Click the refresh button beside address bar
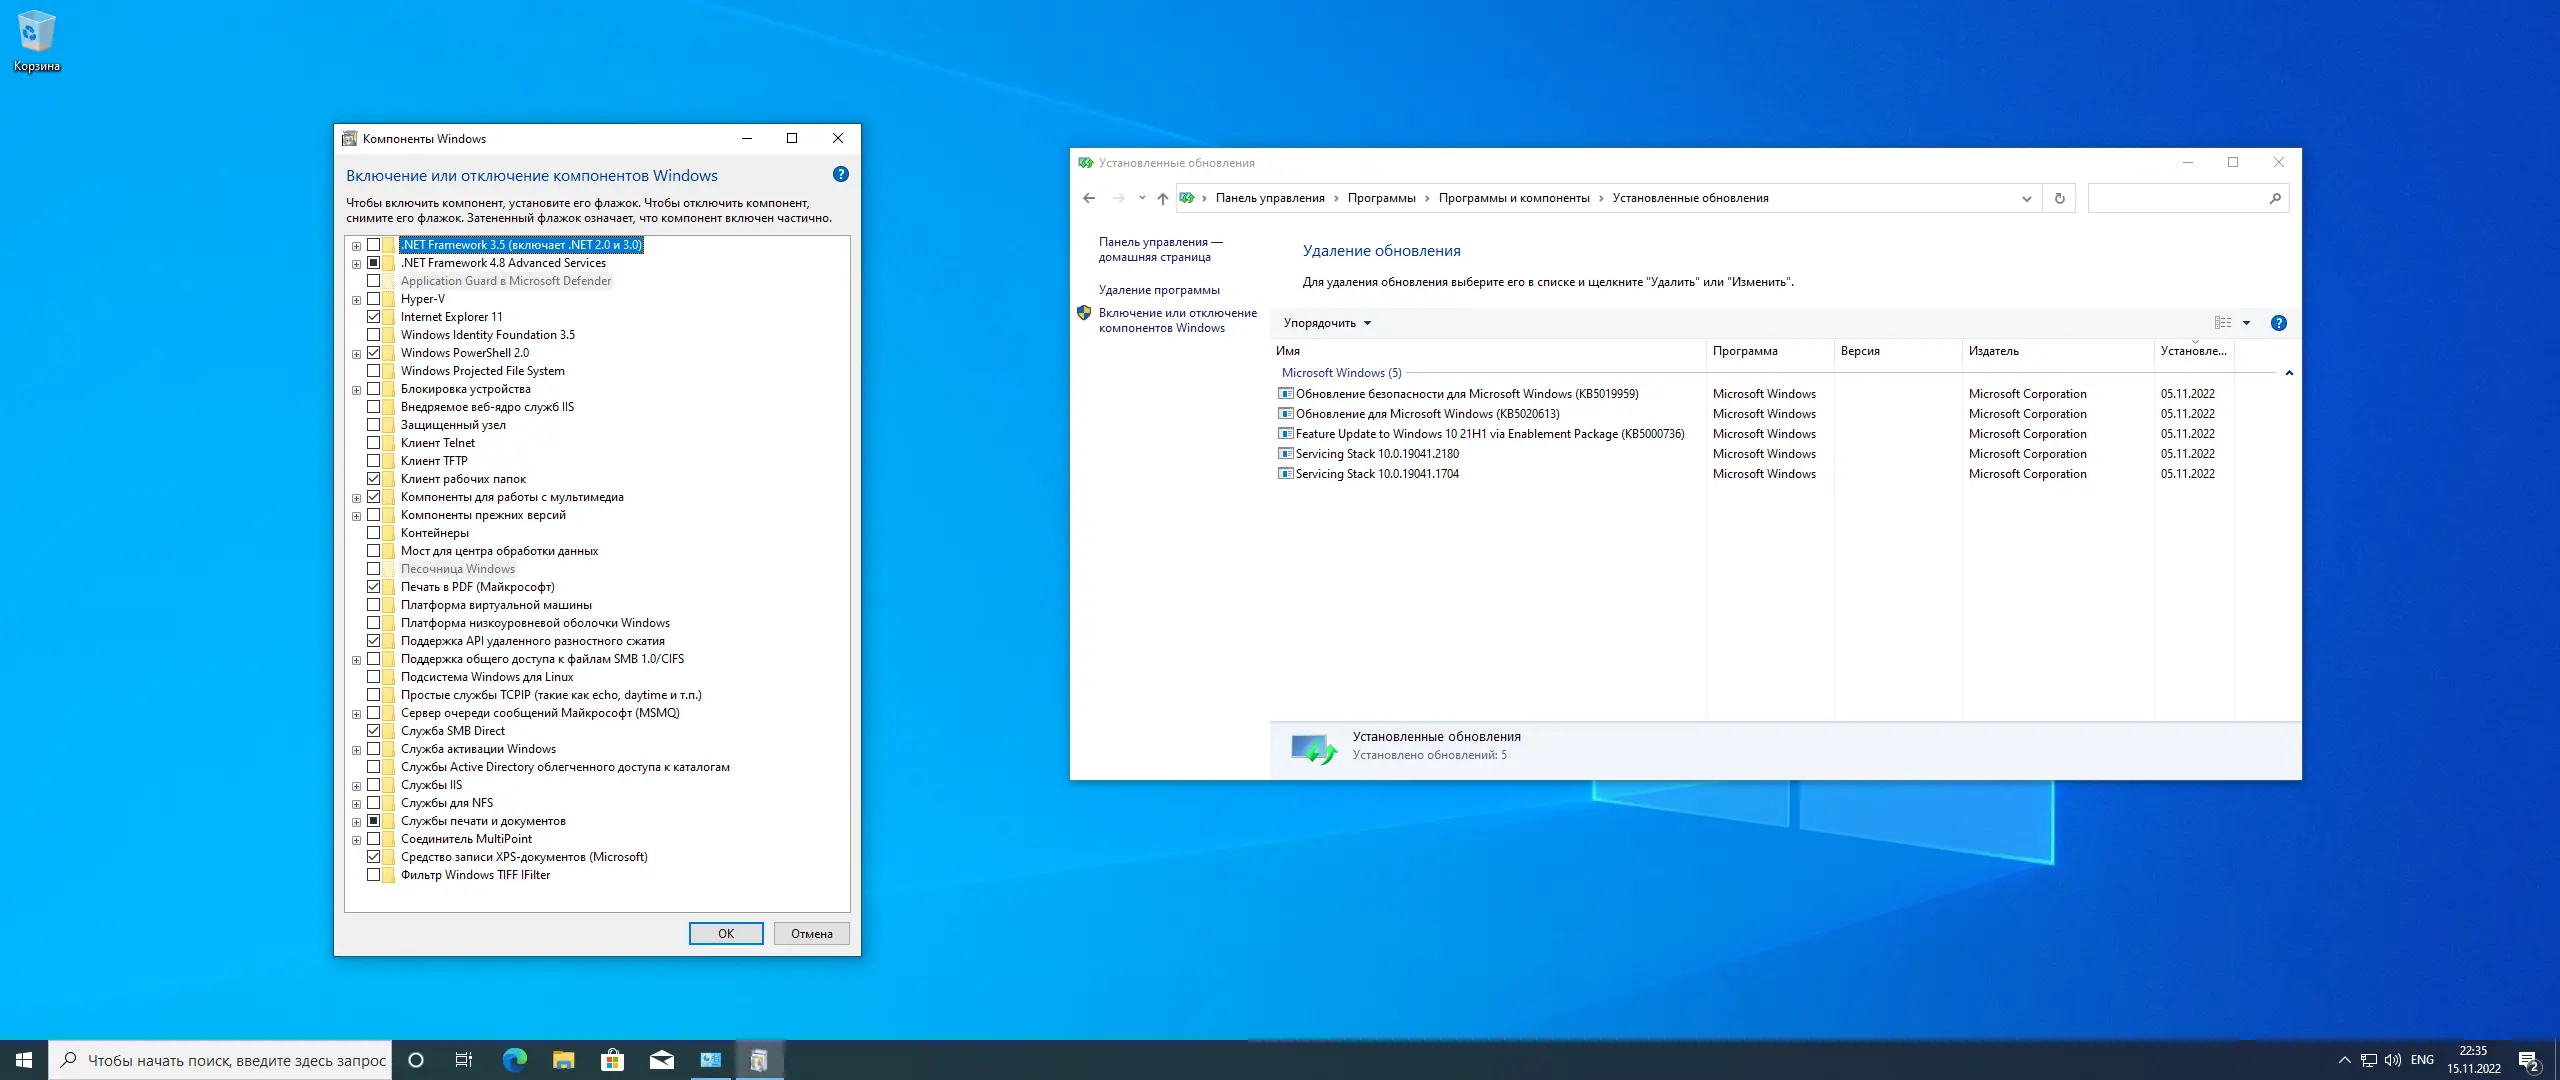2560x1080 pixels. coord(2059,198)
